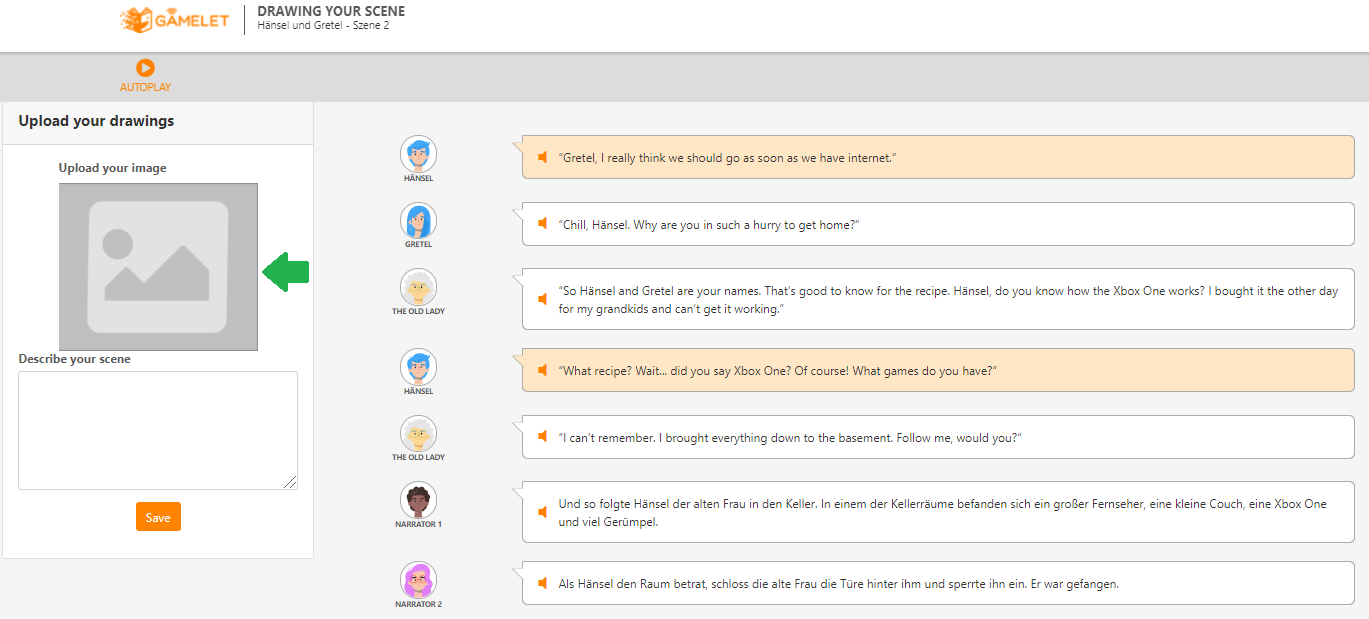Use the textarea resize handle corner
The image size is (1369, 619).
tap(291, 483)
